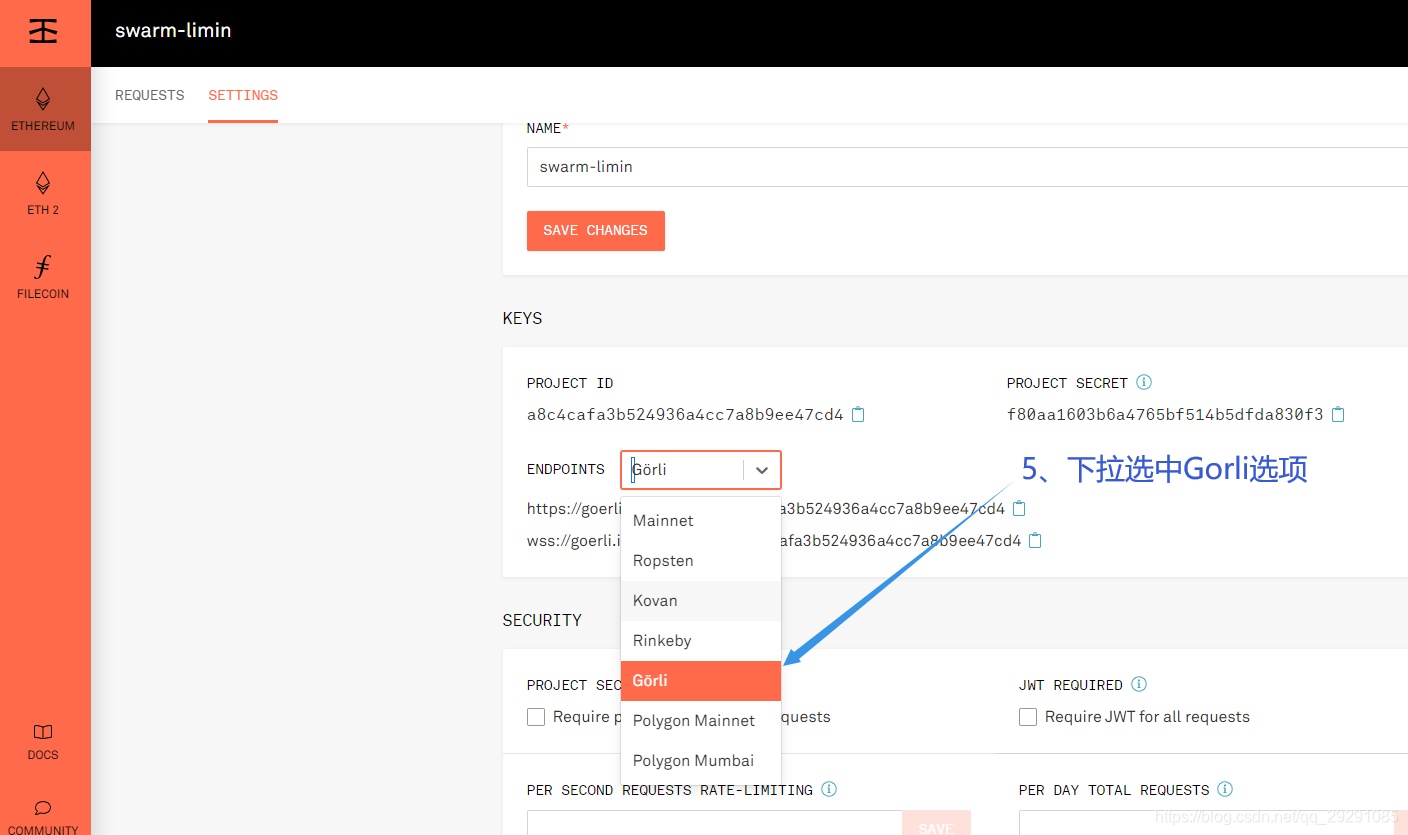Select Mainnet from the endpoints list
1408x835 pixels.
(x=701, y=521)
